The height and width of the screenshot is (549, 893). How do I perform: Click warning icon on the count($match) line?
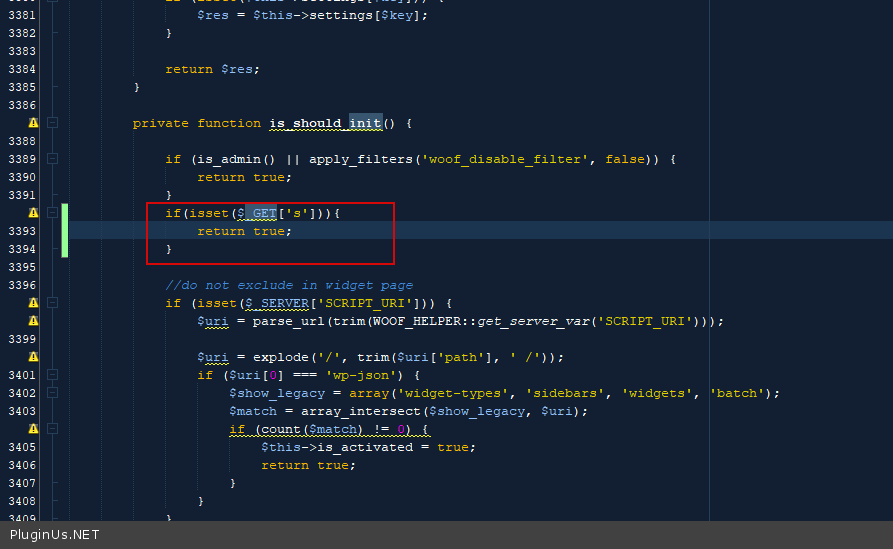point(33,429)
